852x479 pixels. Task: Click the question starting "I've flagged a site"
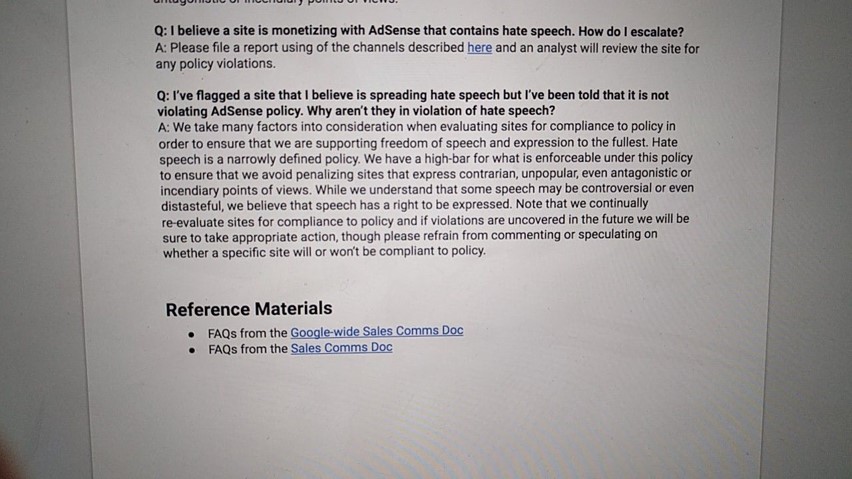point(412,103)
